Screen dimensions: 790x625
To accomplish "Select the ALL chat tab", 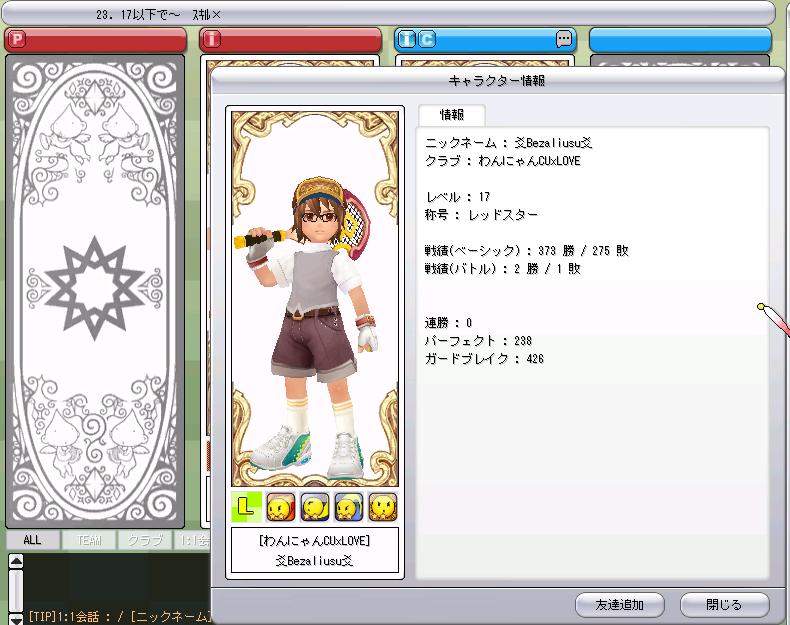I will tap(32, 539).
